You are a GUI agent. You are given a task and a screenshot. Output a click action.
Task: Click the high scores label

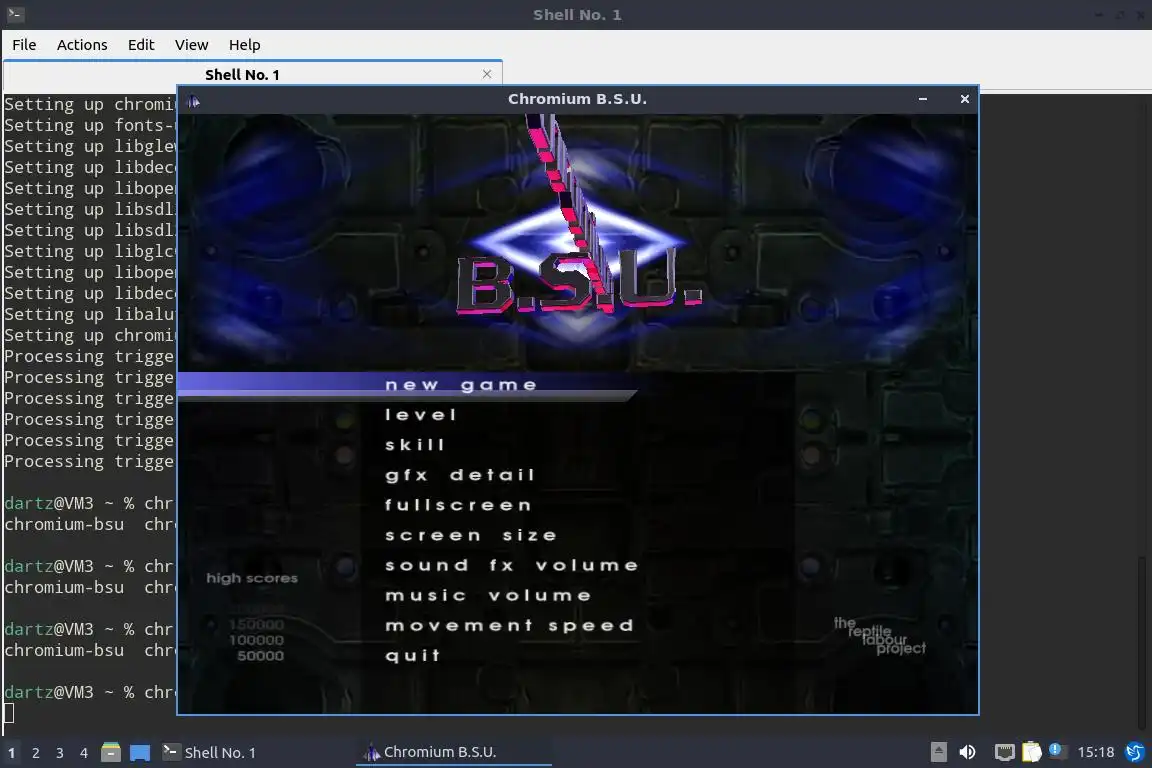252,578
